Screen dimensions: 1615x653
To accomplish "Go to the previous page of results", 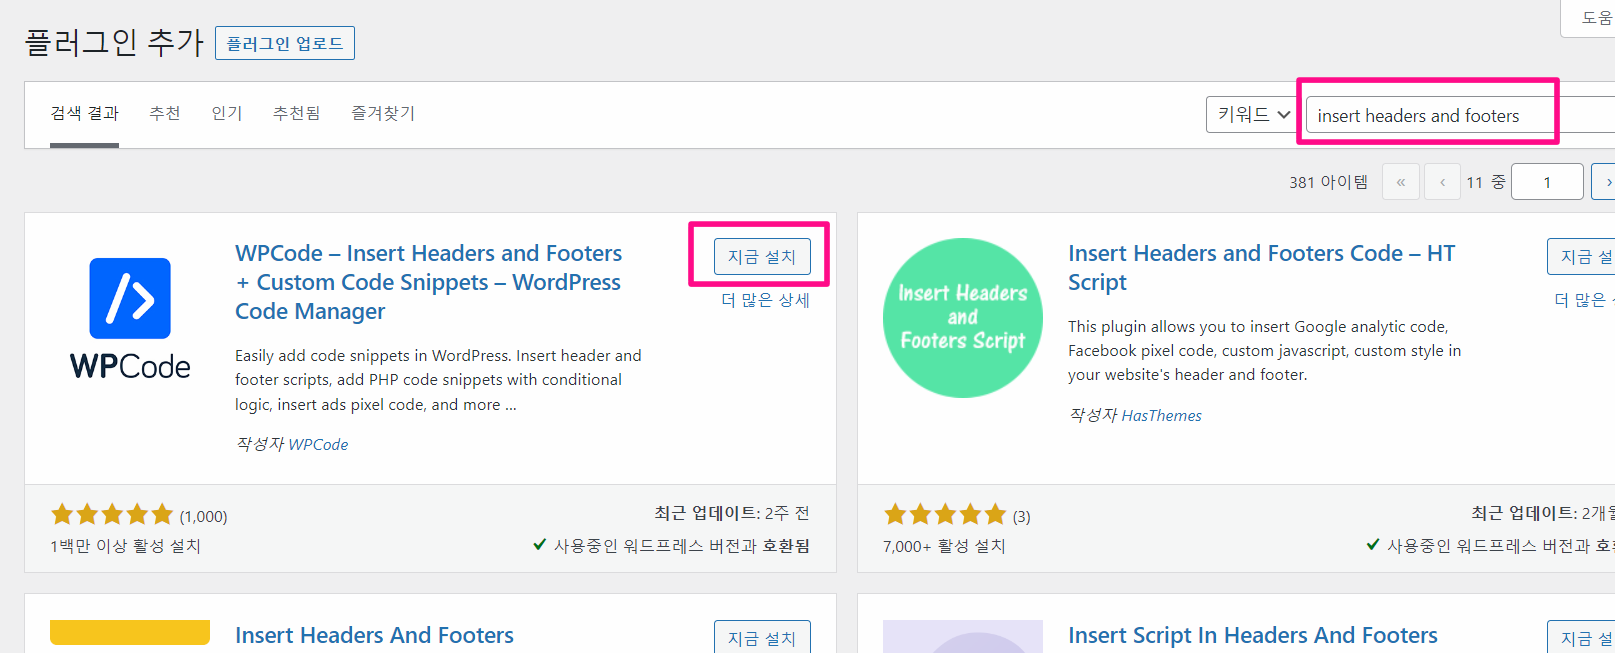I will click(1442, 182).
